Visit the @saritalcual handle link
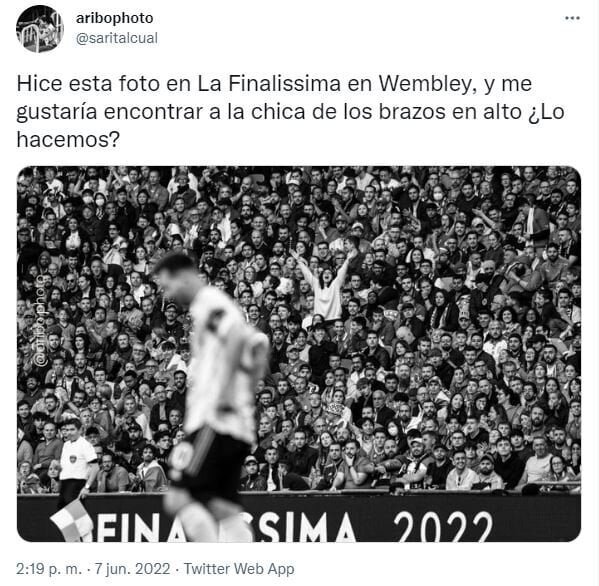This screenshot has width=599, height=586. 117,38
